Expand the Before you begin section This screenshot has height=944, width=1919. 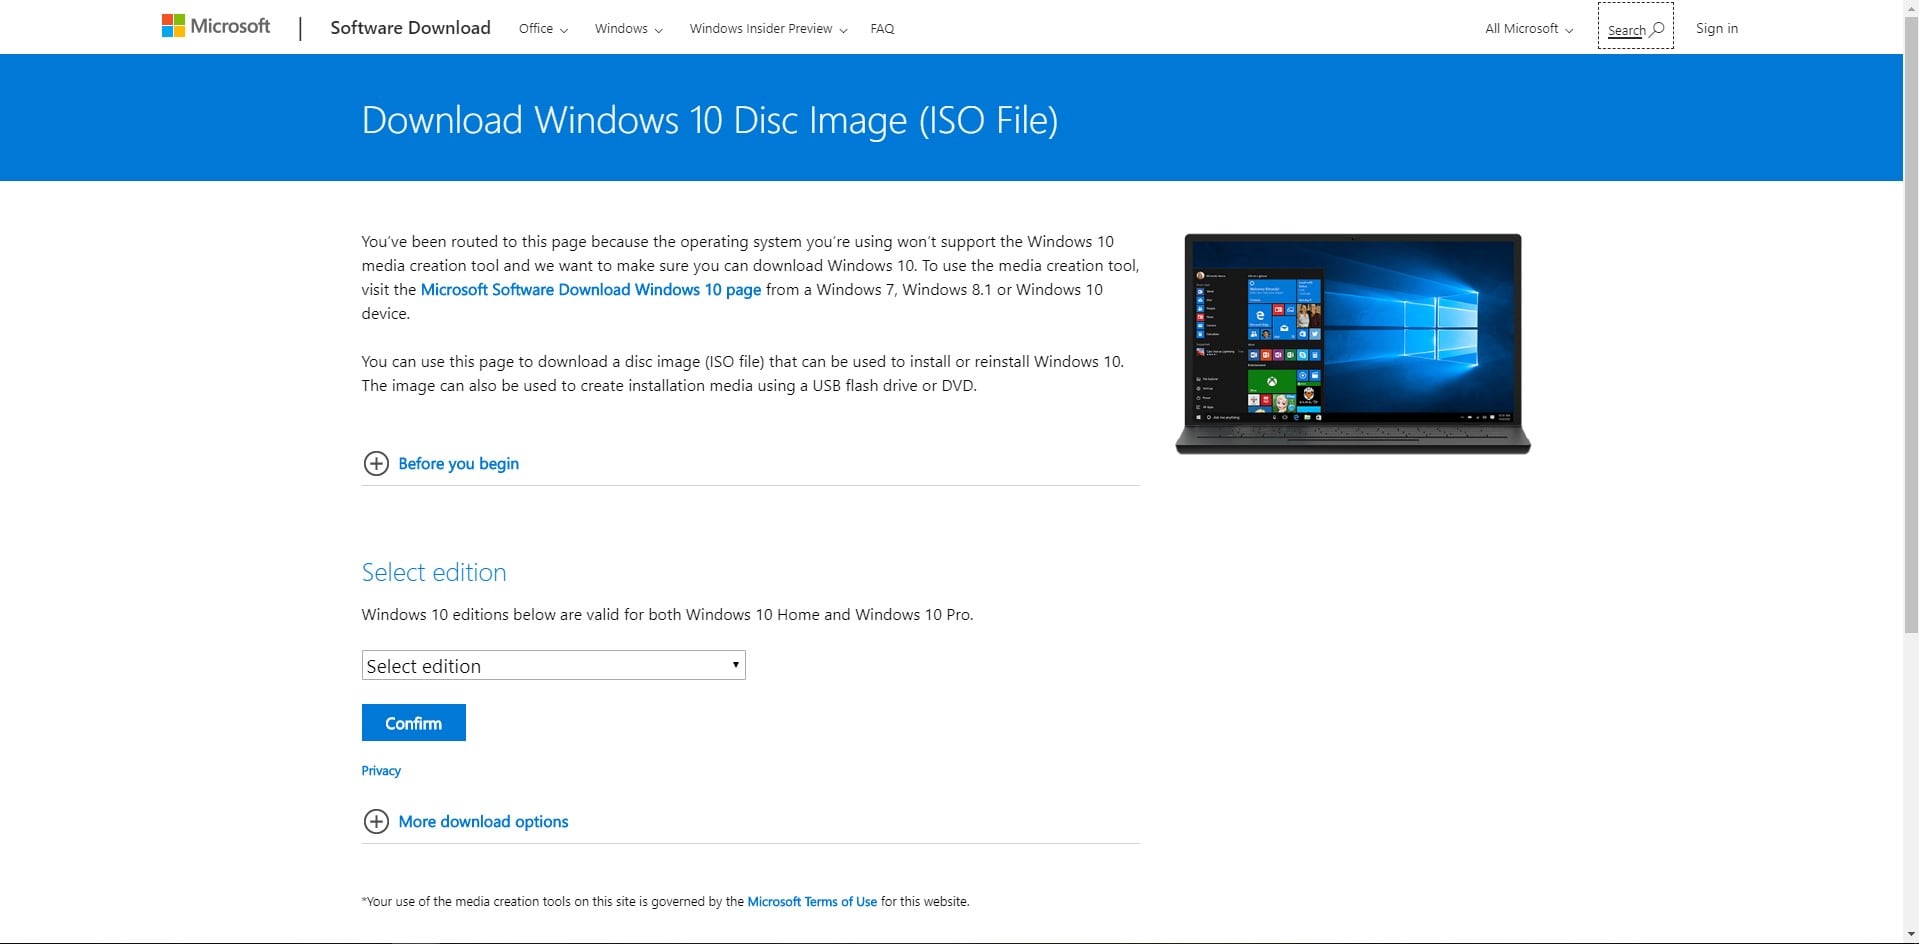coord(441,463)
